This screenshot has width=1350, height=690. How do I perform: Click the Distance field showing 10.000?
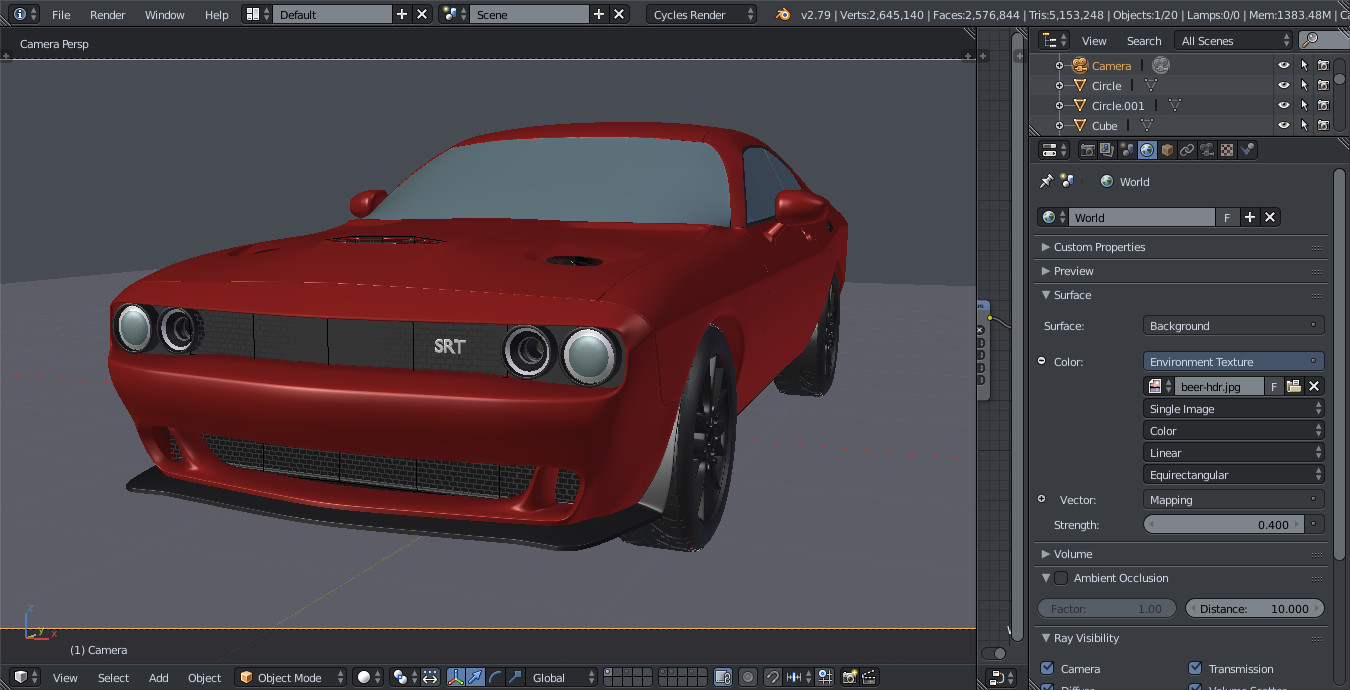[1255, 608]
